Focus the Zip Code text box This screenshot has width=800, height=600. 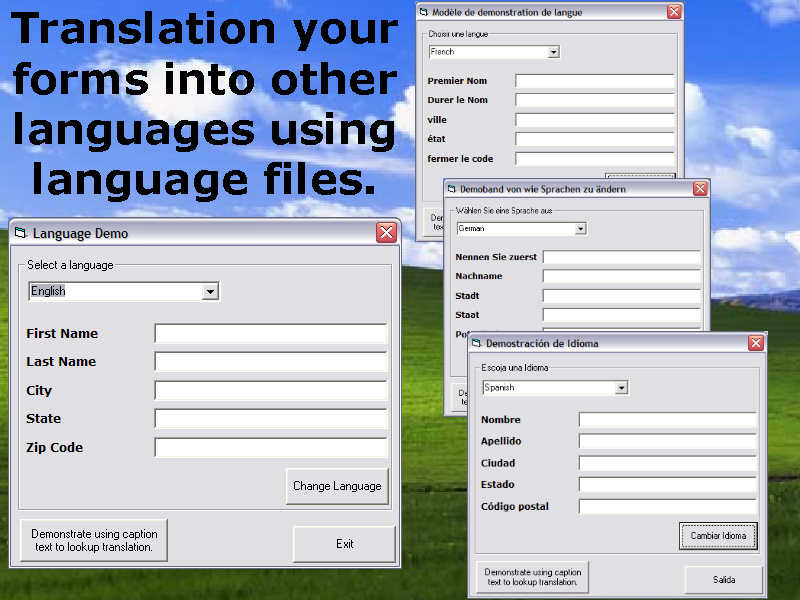270,448
